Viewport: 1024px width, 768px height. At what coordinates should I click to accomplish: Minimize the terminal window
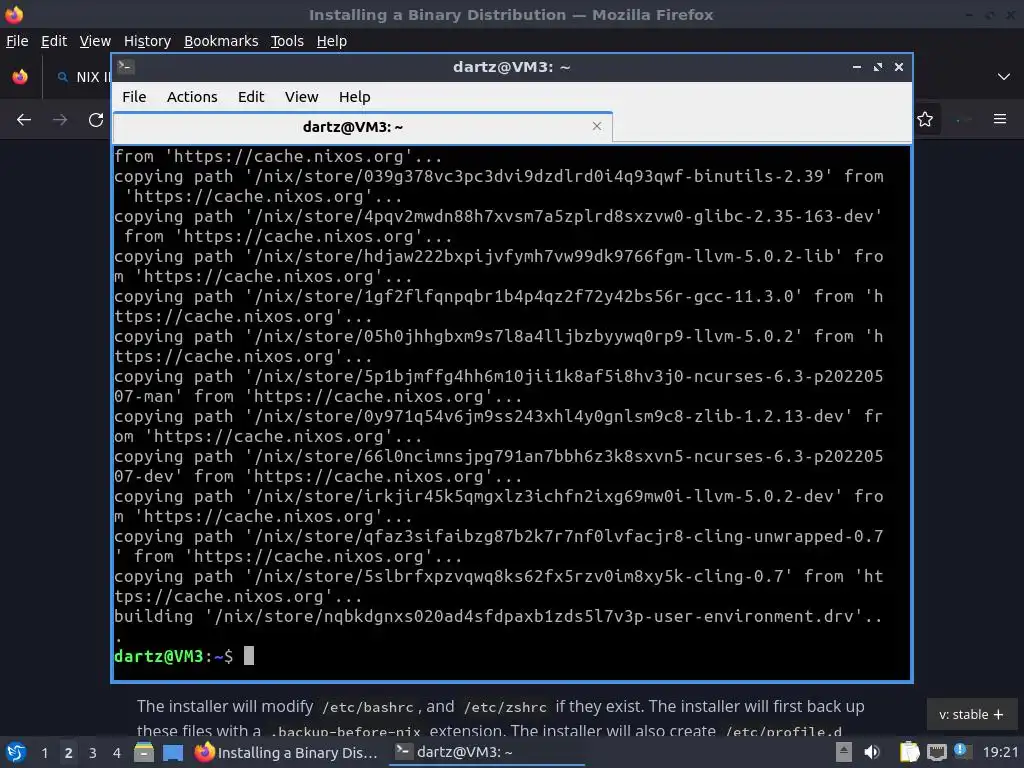856,67
